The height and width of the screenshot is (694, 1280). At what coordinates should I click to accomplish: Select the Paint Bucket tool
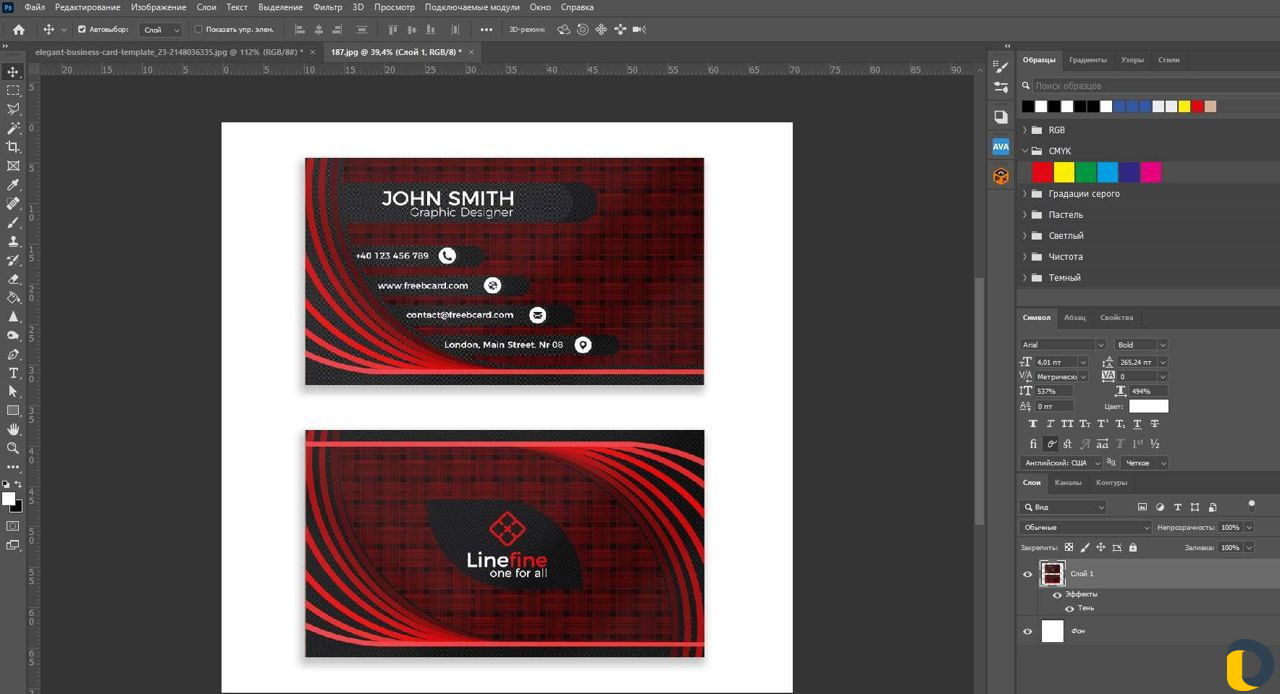[13, 297]
